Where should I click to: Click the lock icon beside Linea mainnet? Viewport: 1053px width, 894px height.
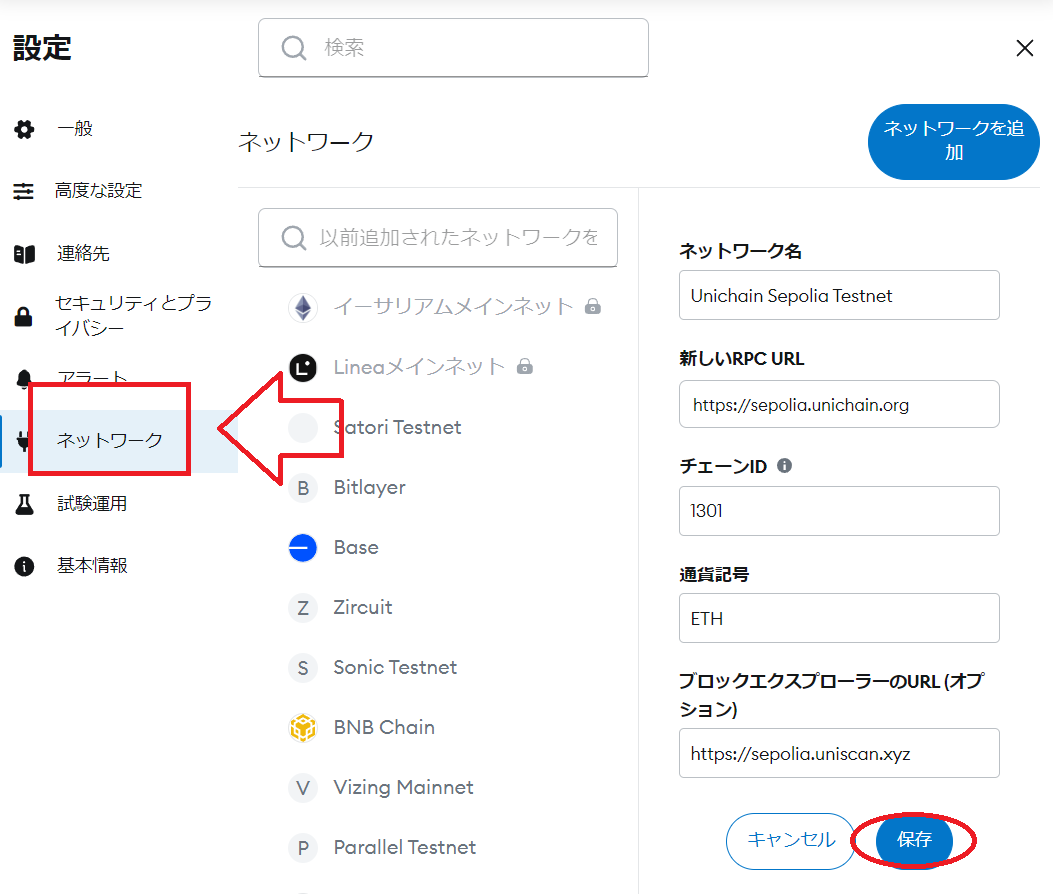pyautogui.click(x=524, y=367)
